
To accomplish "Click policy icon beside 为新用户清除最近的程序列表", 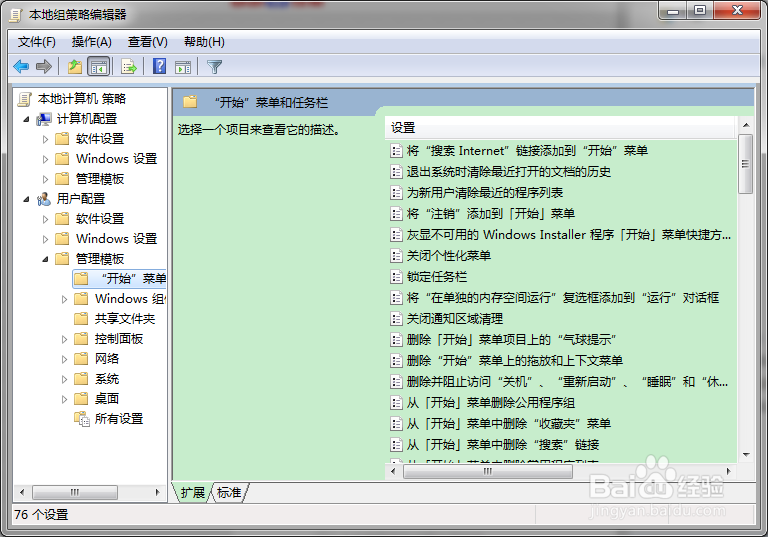I will click(396, 193).
